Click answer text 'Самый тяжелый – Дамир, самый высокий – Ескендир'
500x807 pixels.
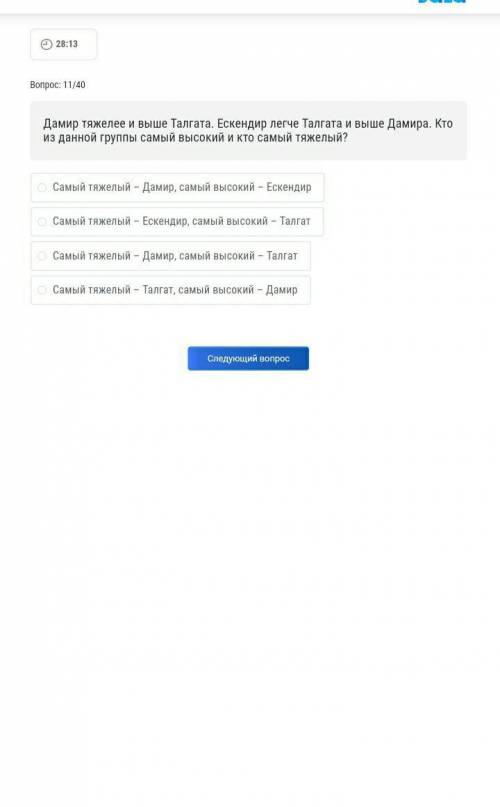coord(182,187)
